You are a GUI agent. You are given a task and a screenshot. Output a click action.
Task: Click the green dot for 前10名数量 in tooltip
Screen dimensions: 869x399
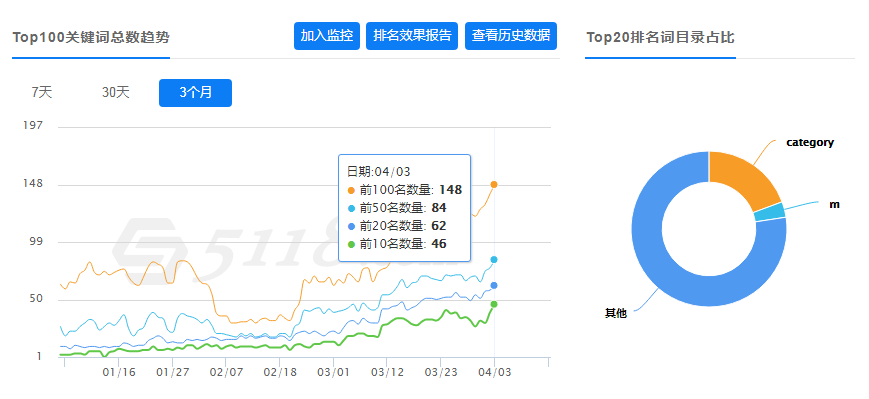click(x=351, y=244)
